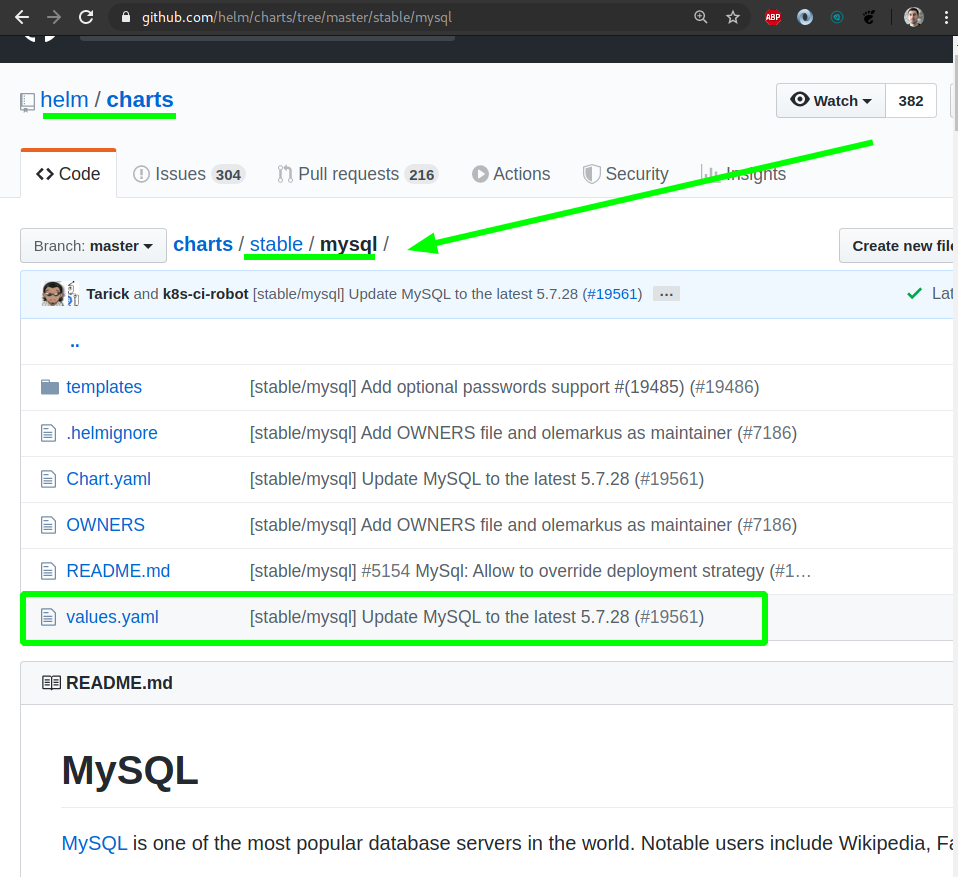Click Create new file button
The width and height of the screenshot is (958, 877).
(x=898, y=246)
